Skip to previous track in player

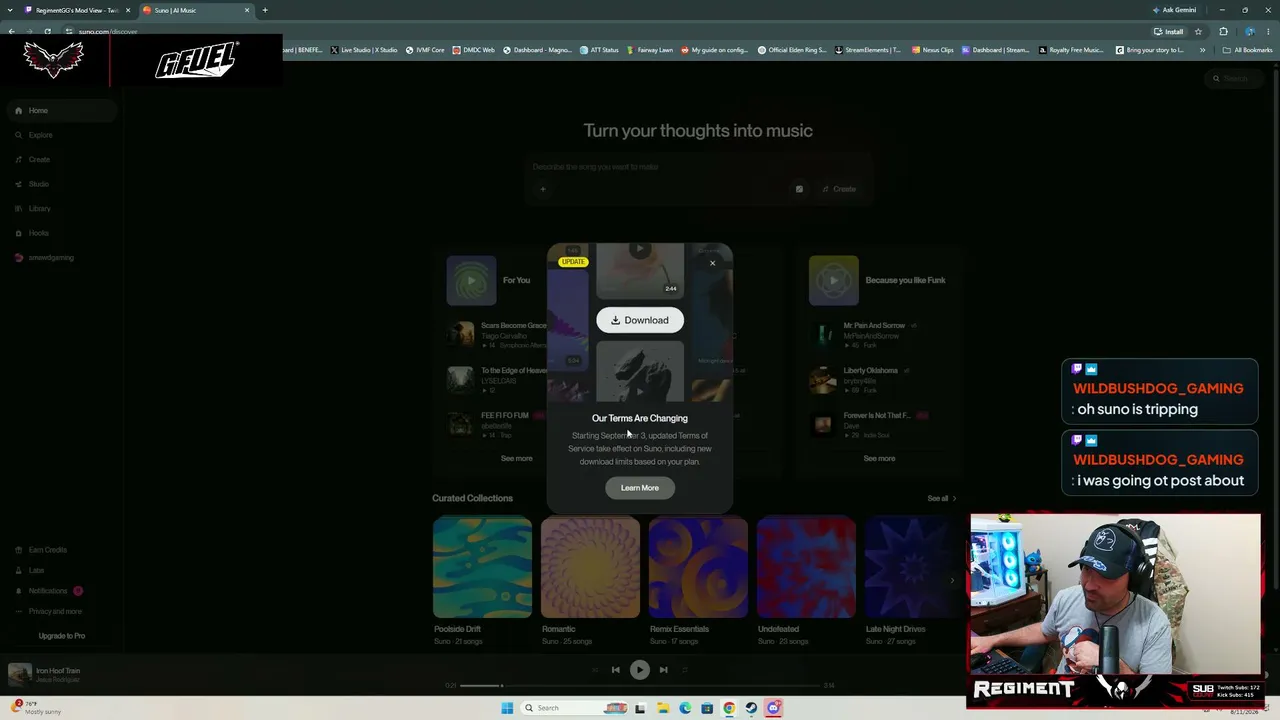tap(616, 670)
